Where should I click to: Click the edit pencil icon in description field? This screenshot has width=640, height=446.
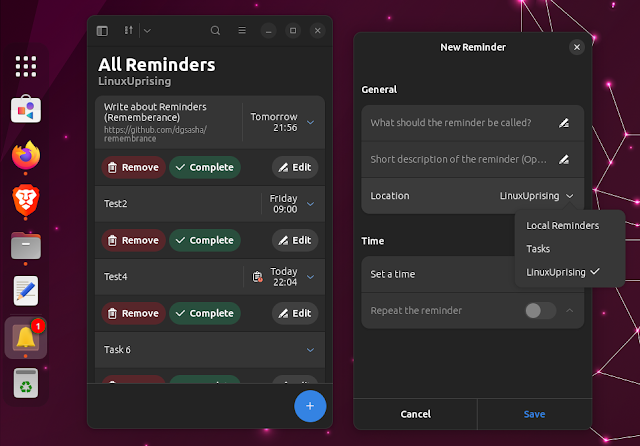pos(564,160)
